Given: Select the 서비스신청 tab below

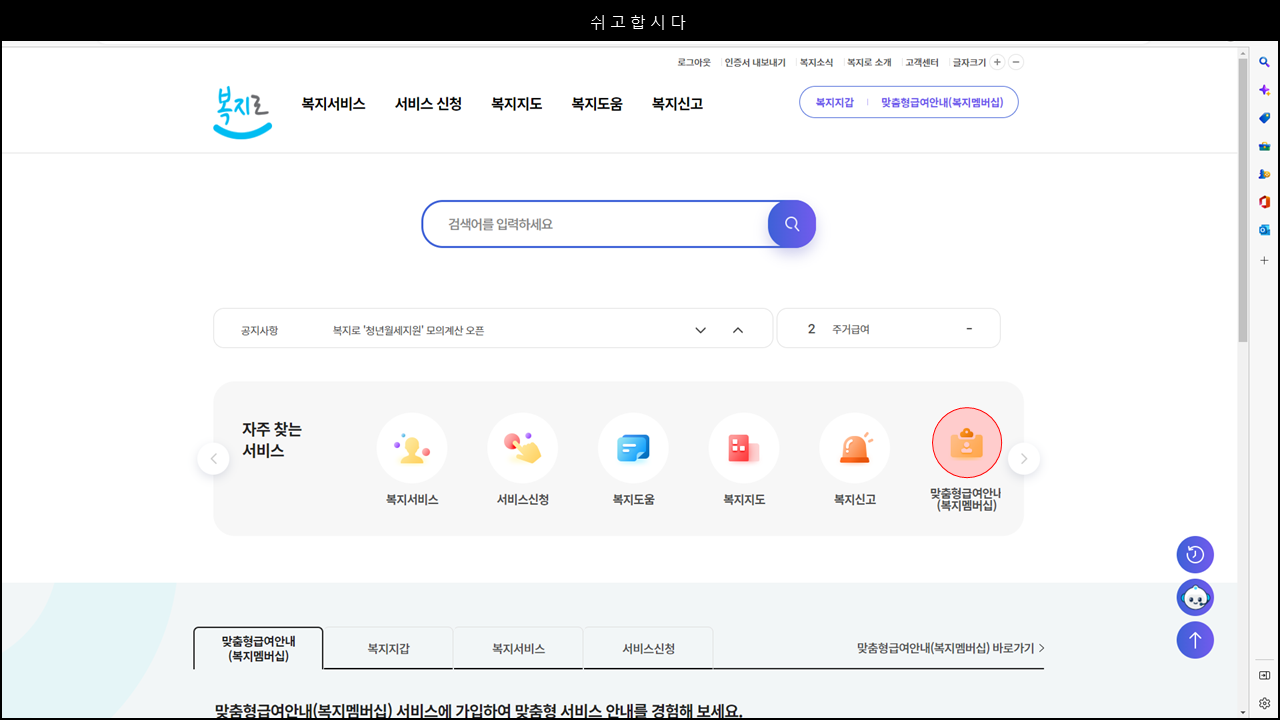Looking at the screenshot, I should click(648, 649).
